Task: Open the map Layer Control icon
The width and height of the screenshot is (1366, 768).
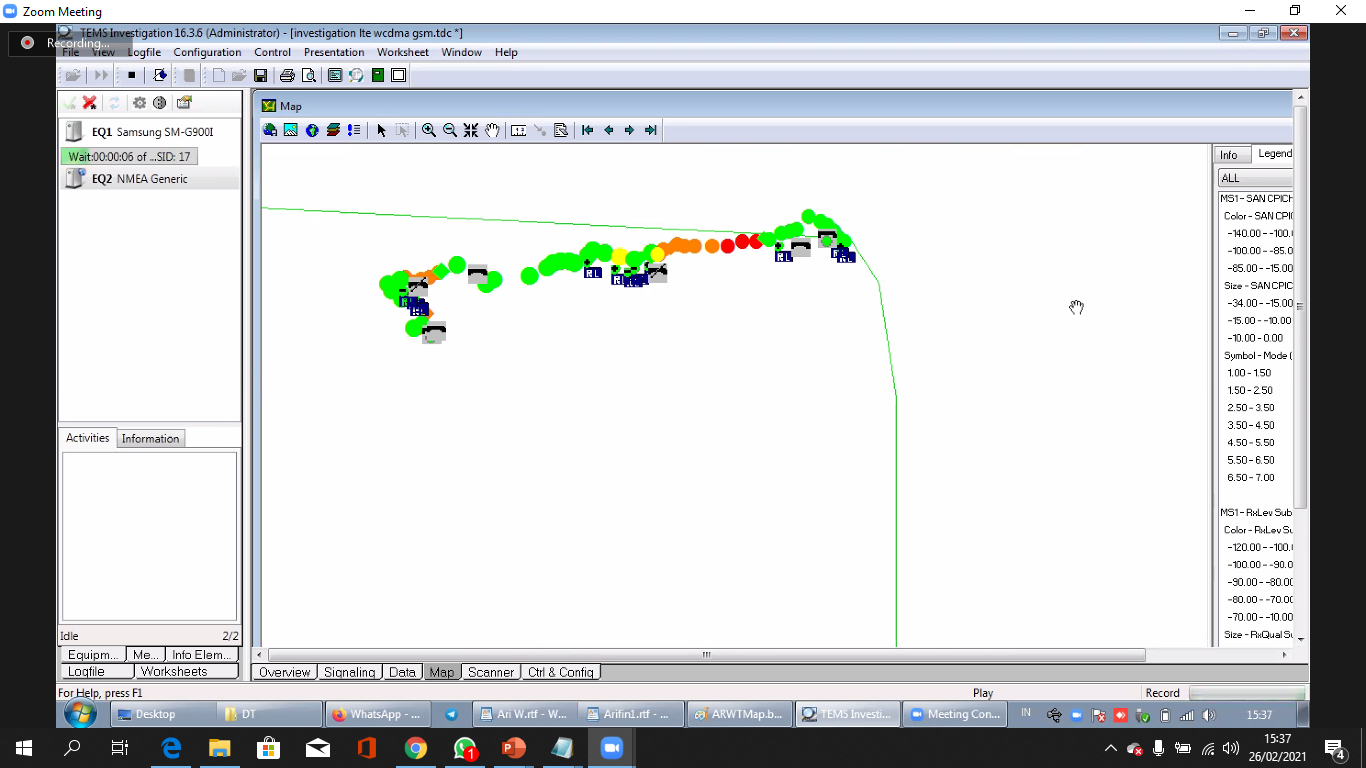Action: (x=333, y=130)
